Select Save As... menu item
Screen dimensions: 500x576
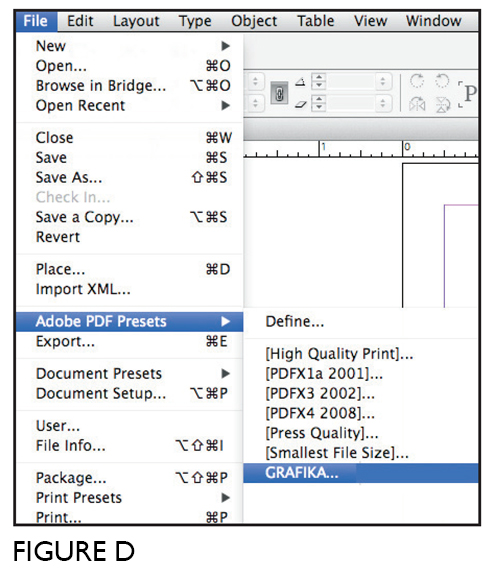pyautogui.click(x=130, y=177)
